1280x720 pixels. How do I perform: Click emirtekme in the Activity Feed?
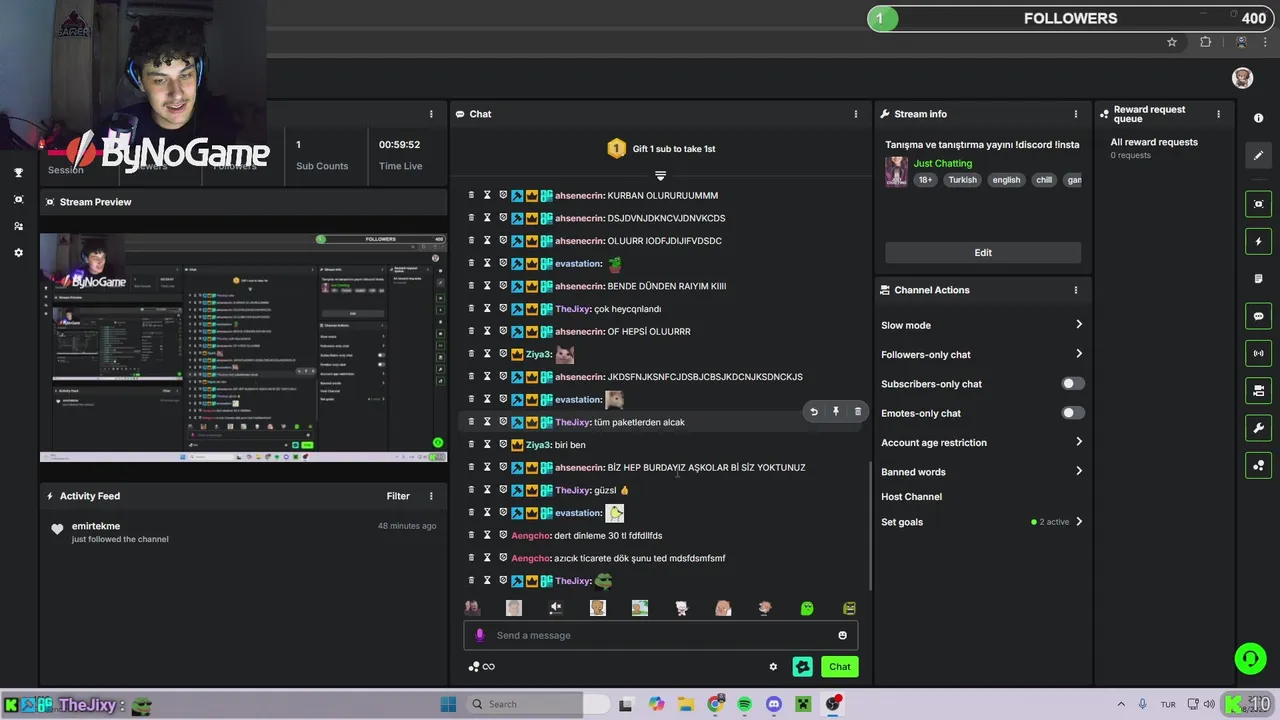pos(96,526)
